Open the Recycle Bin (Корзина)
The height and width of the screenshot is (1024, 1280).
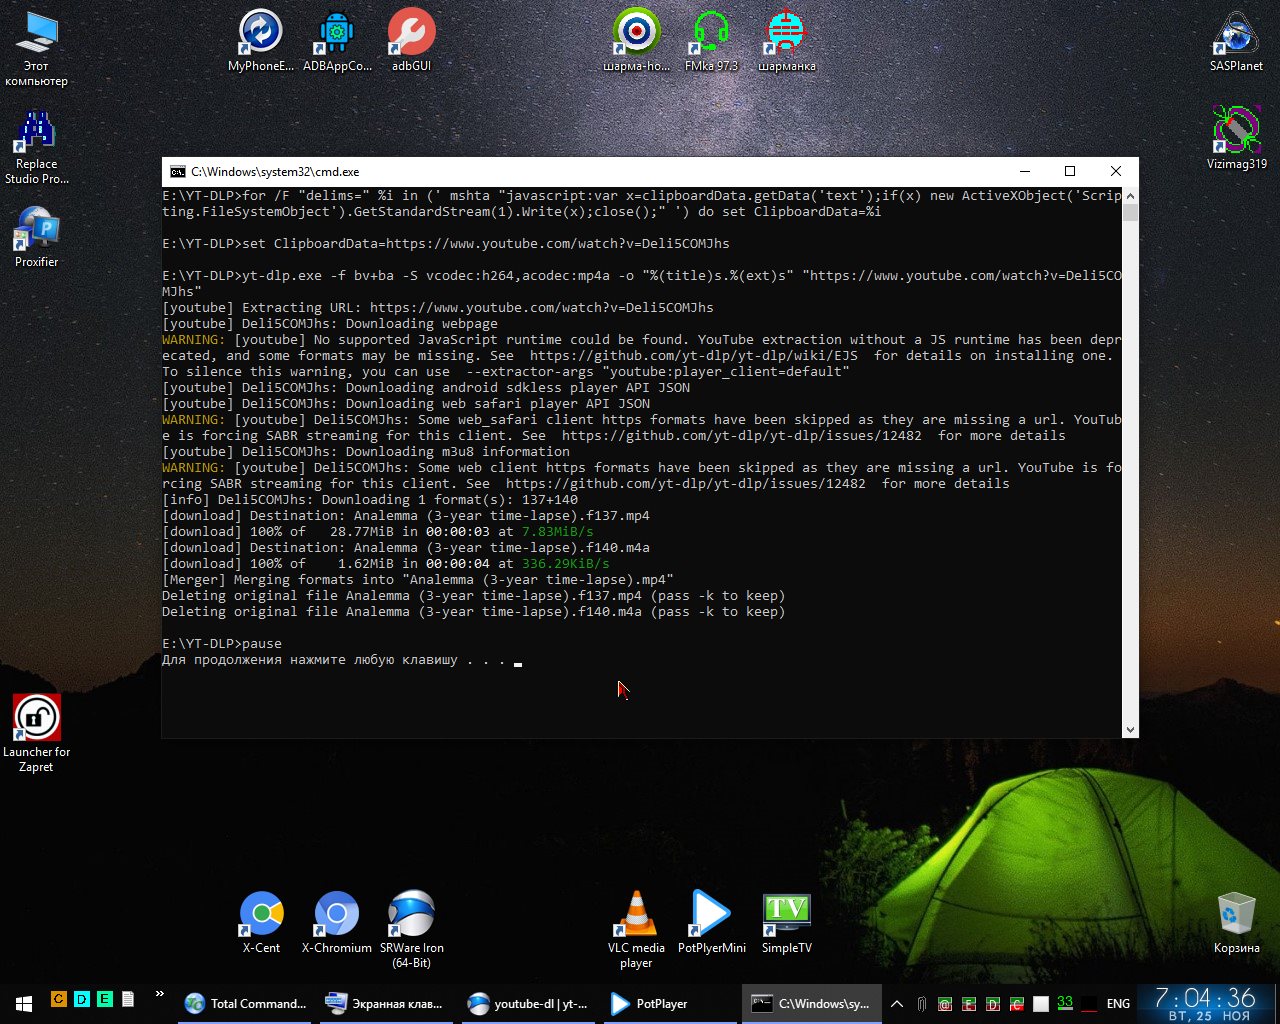point(1236,915)
